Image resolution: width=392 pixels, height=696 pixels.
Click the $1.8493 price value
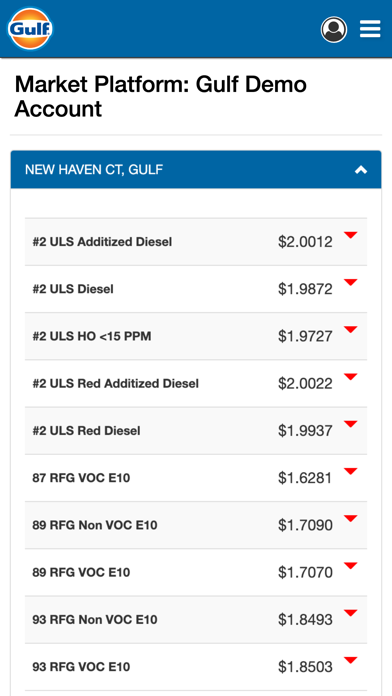(x=305, y=620)
